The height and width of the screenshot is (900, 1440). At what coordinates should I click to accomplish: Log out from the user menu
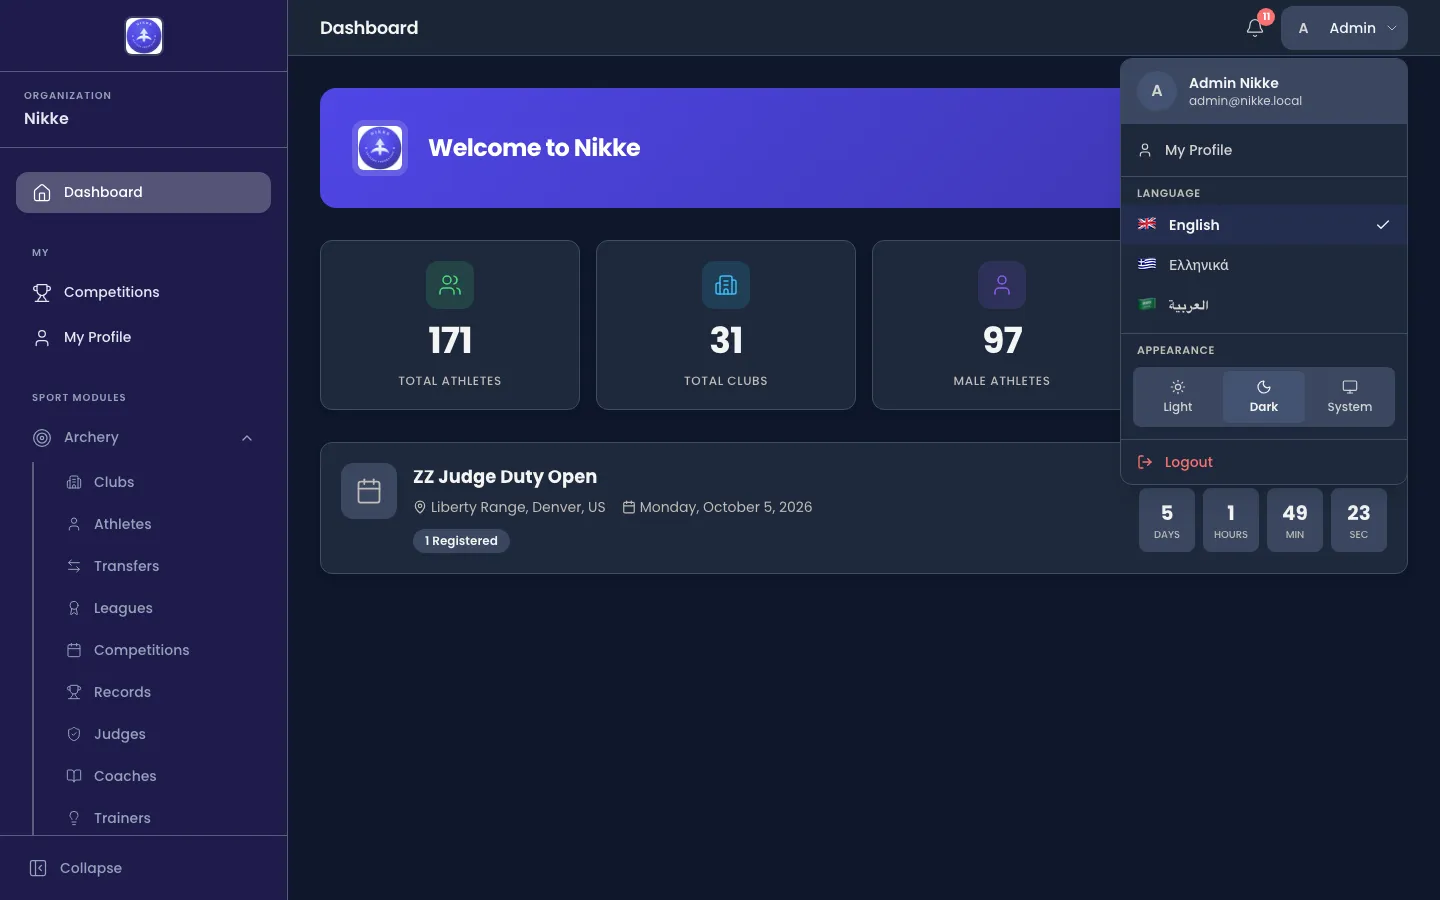coord(1264,462)
